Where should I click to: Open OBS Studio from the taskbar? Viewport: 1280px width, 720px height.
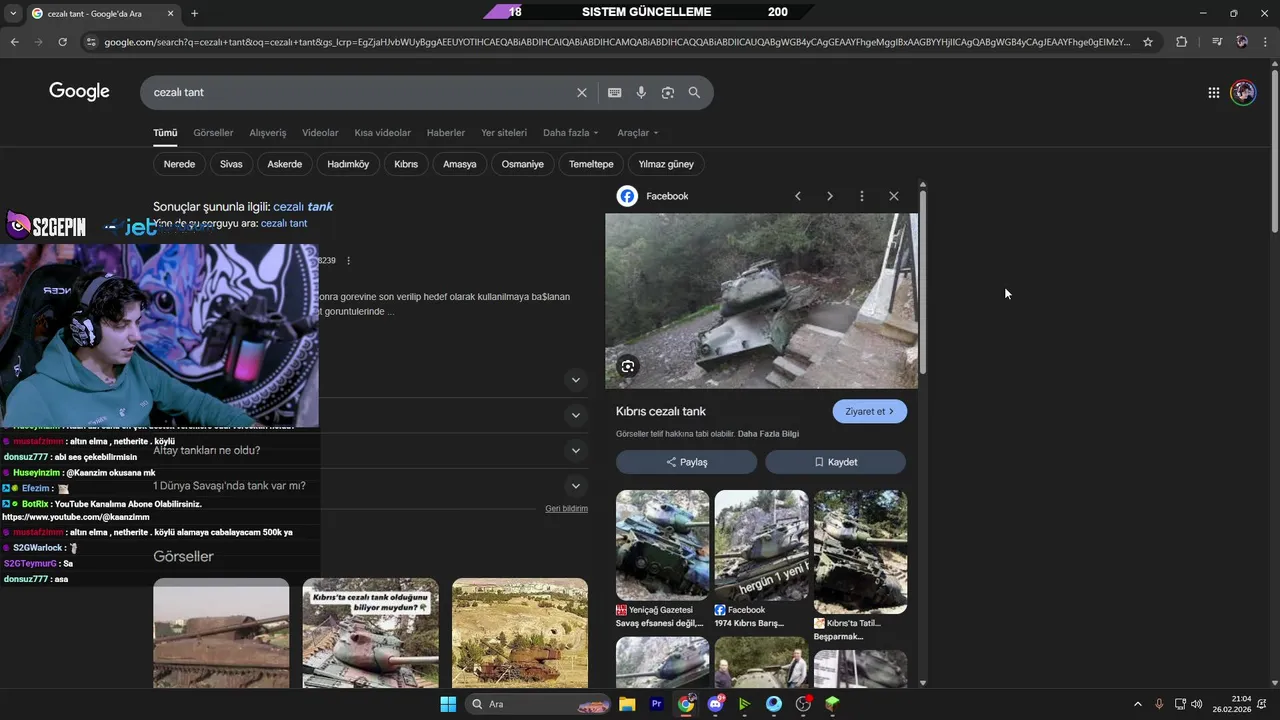[x=803, y=704]
